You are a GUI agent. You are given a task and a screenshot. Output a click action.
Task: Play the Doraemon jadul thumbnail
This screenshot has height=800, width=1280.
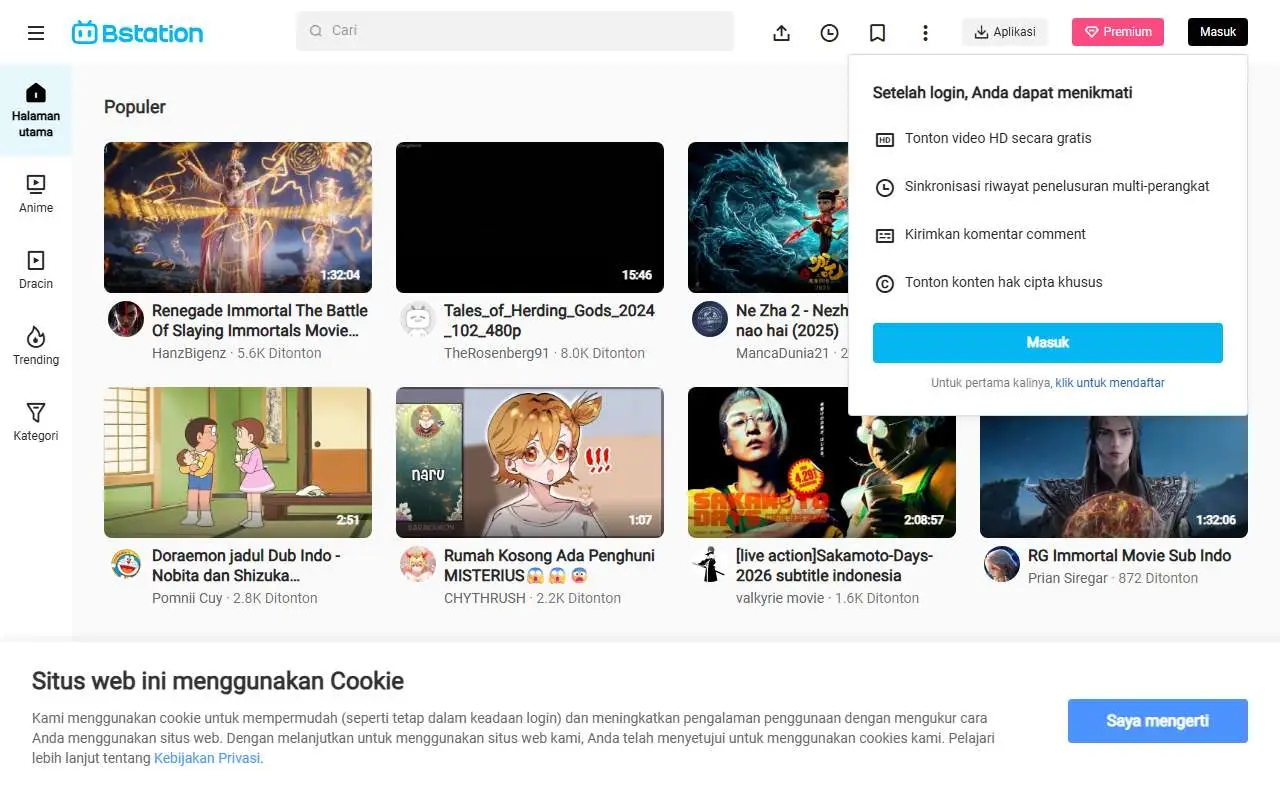pyautogui.click(x=238, y=462)
